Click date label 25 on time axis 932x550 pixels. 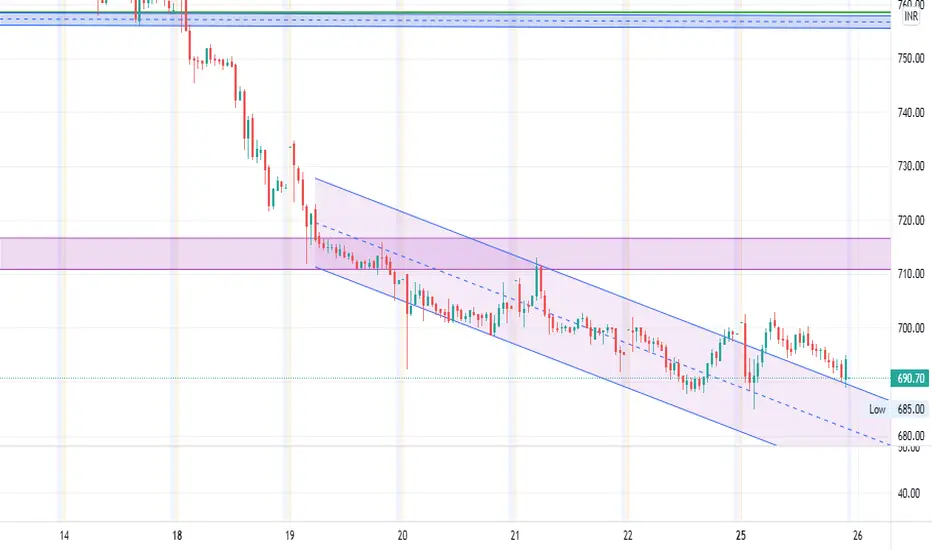[x=741, y=536]
